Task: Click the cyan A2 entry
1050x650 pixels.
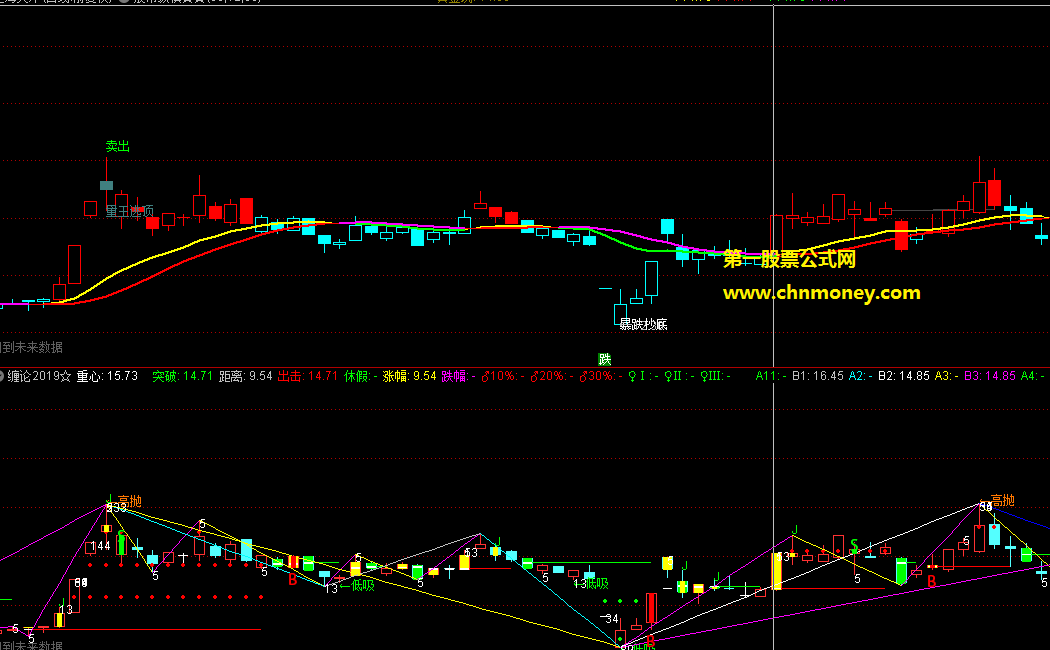Action: coord(860,376)
